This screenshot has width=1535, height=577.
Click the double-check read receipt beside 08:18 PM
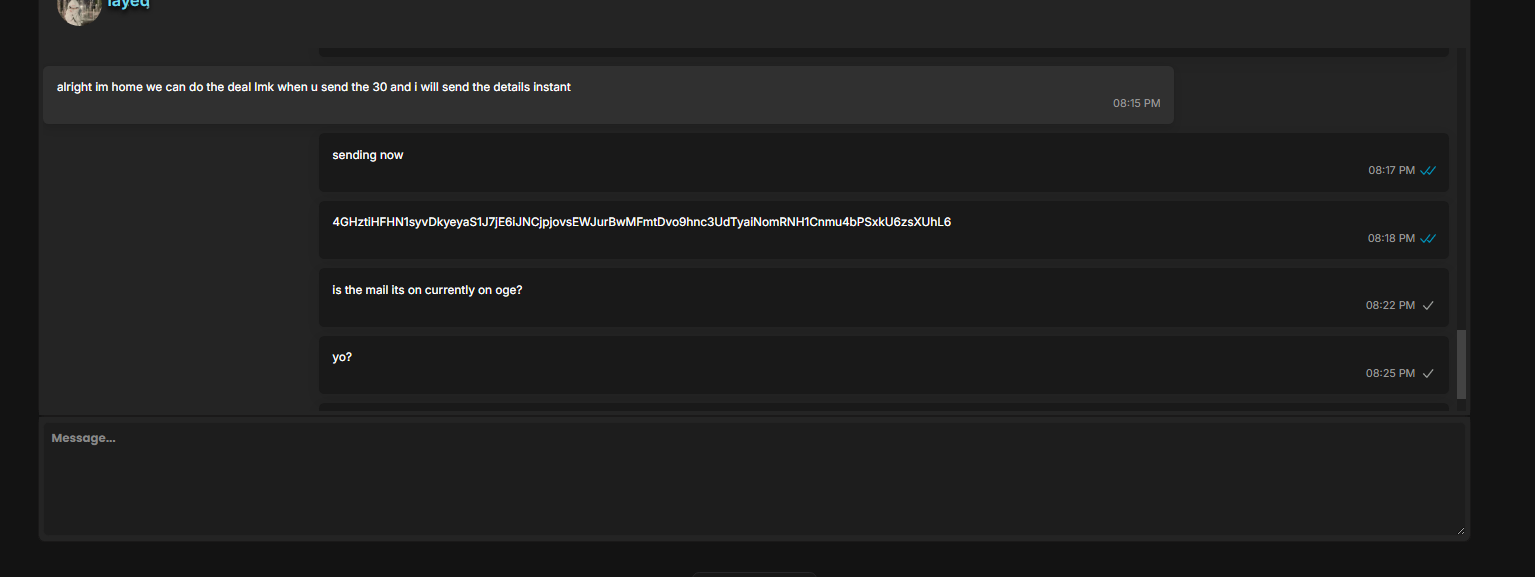click(1428, 239)
